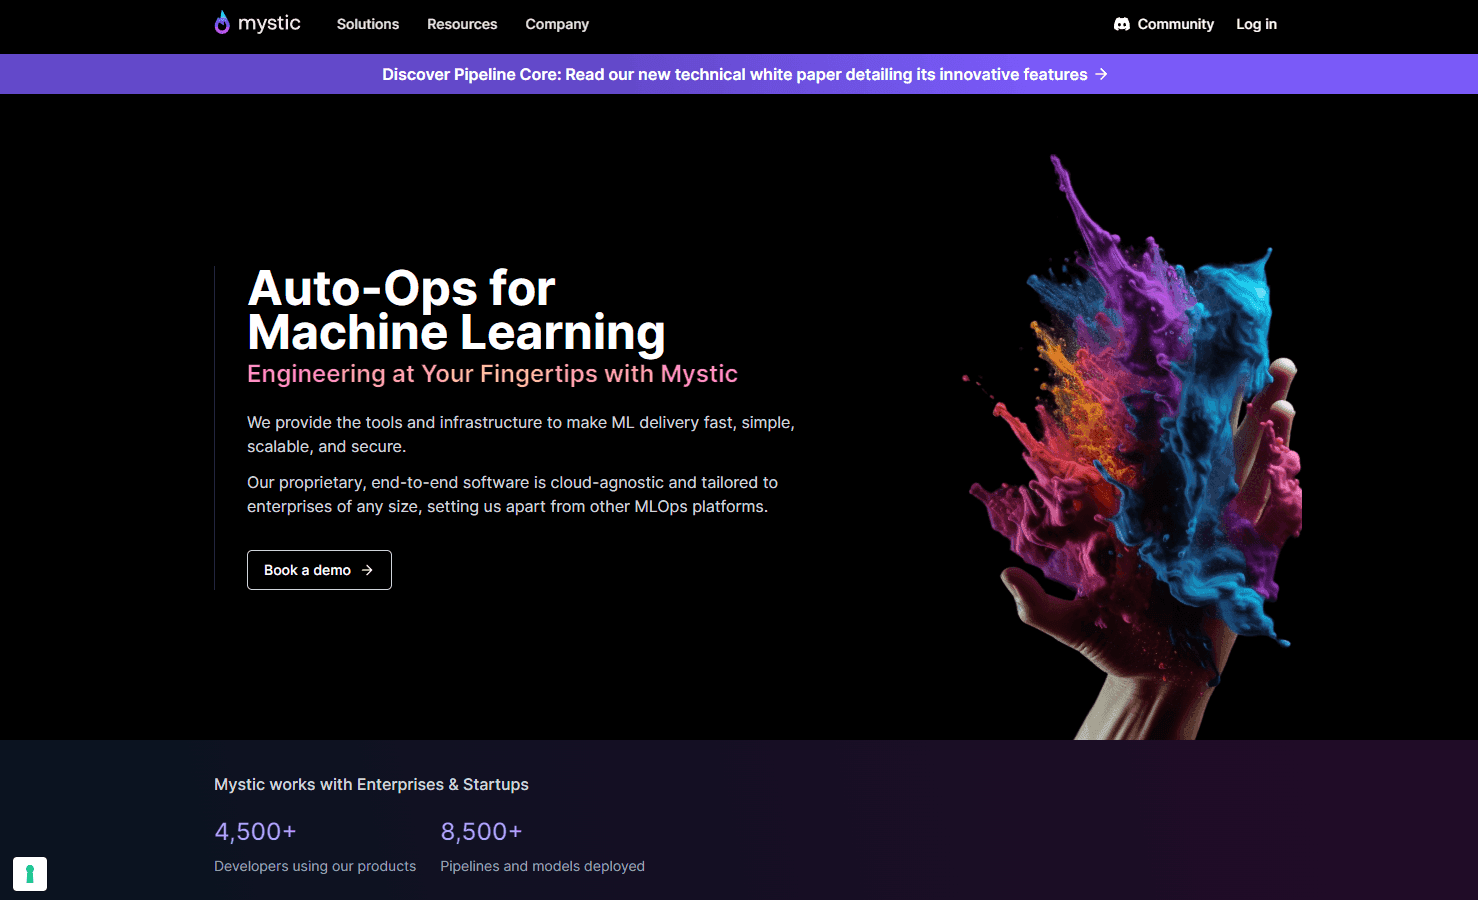Go to the Community link
The width and height of the screenshot is (1478, 900).
[x=1164, y=24]
